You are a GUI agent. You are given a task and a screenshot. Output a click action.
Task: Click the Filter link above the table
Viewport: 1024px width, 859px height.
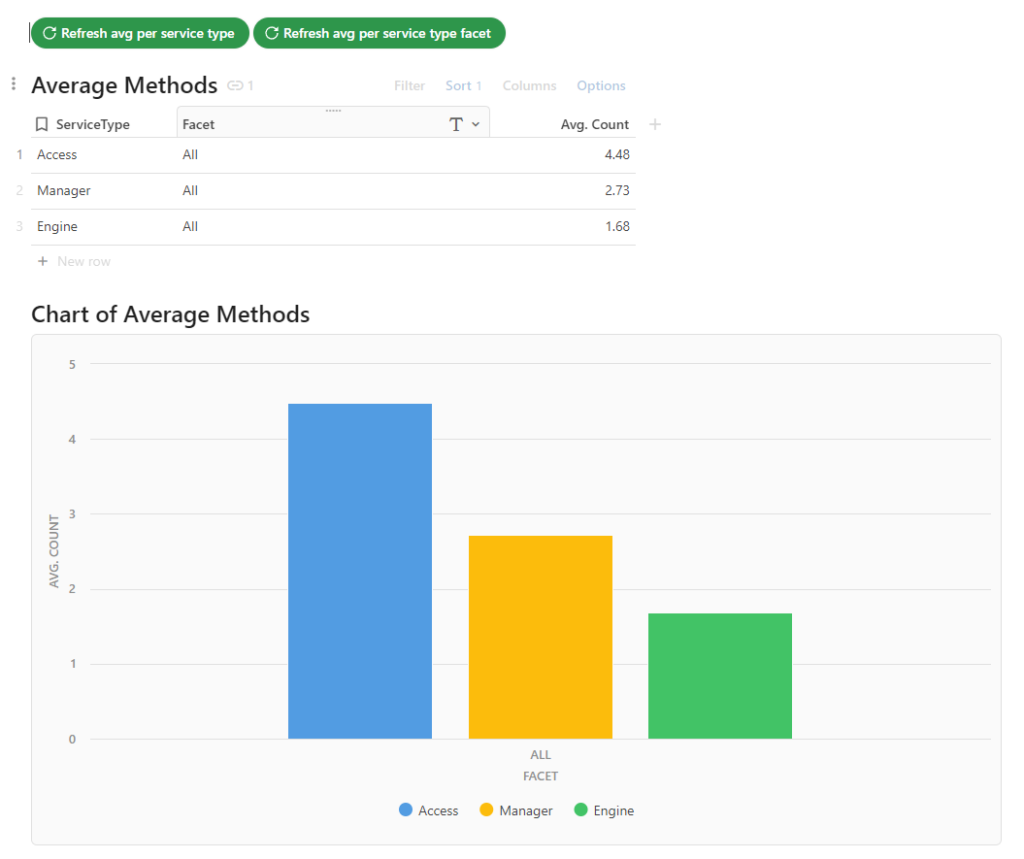pos(409,86)
